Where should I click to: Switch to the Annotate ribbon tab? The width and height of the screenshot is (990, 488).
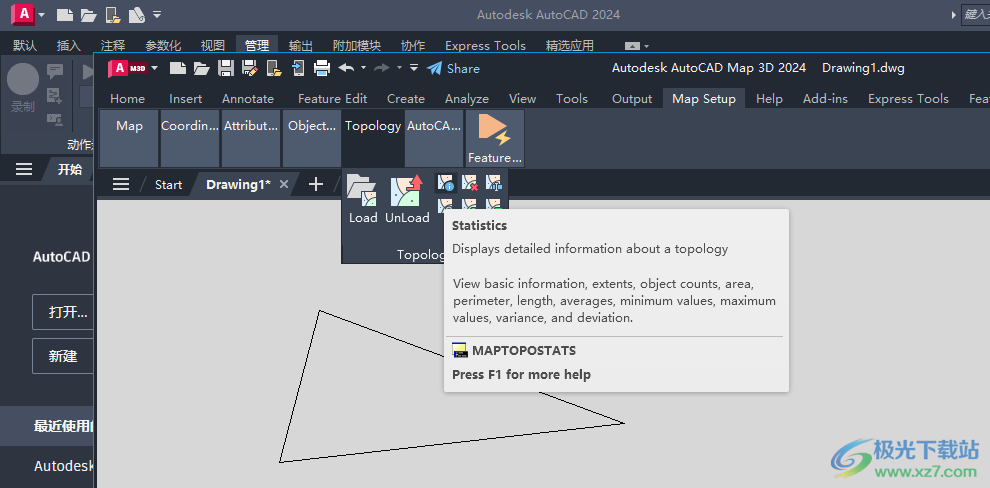tap(248, 98)
